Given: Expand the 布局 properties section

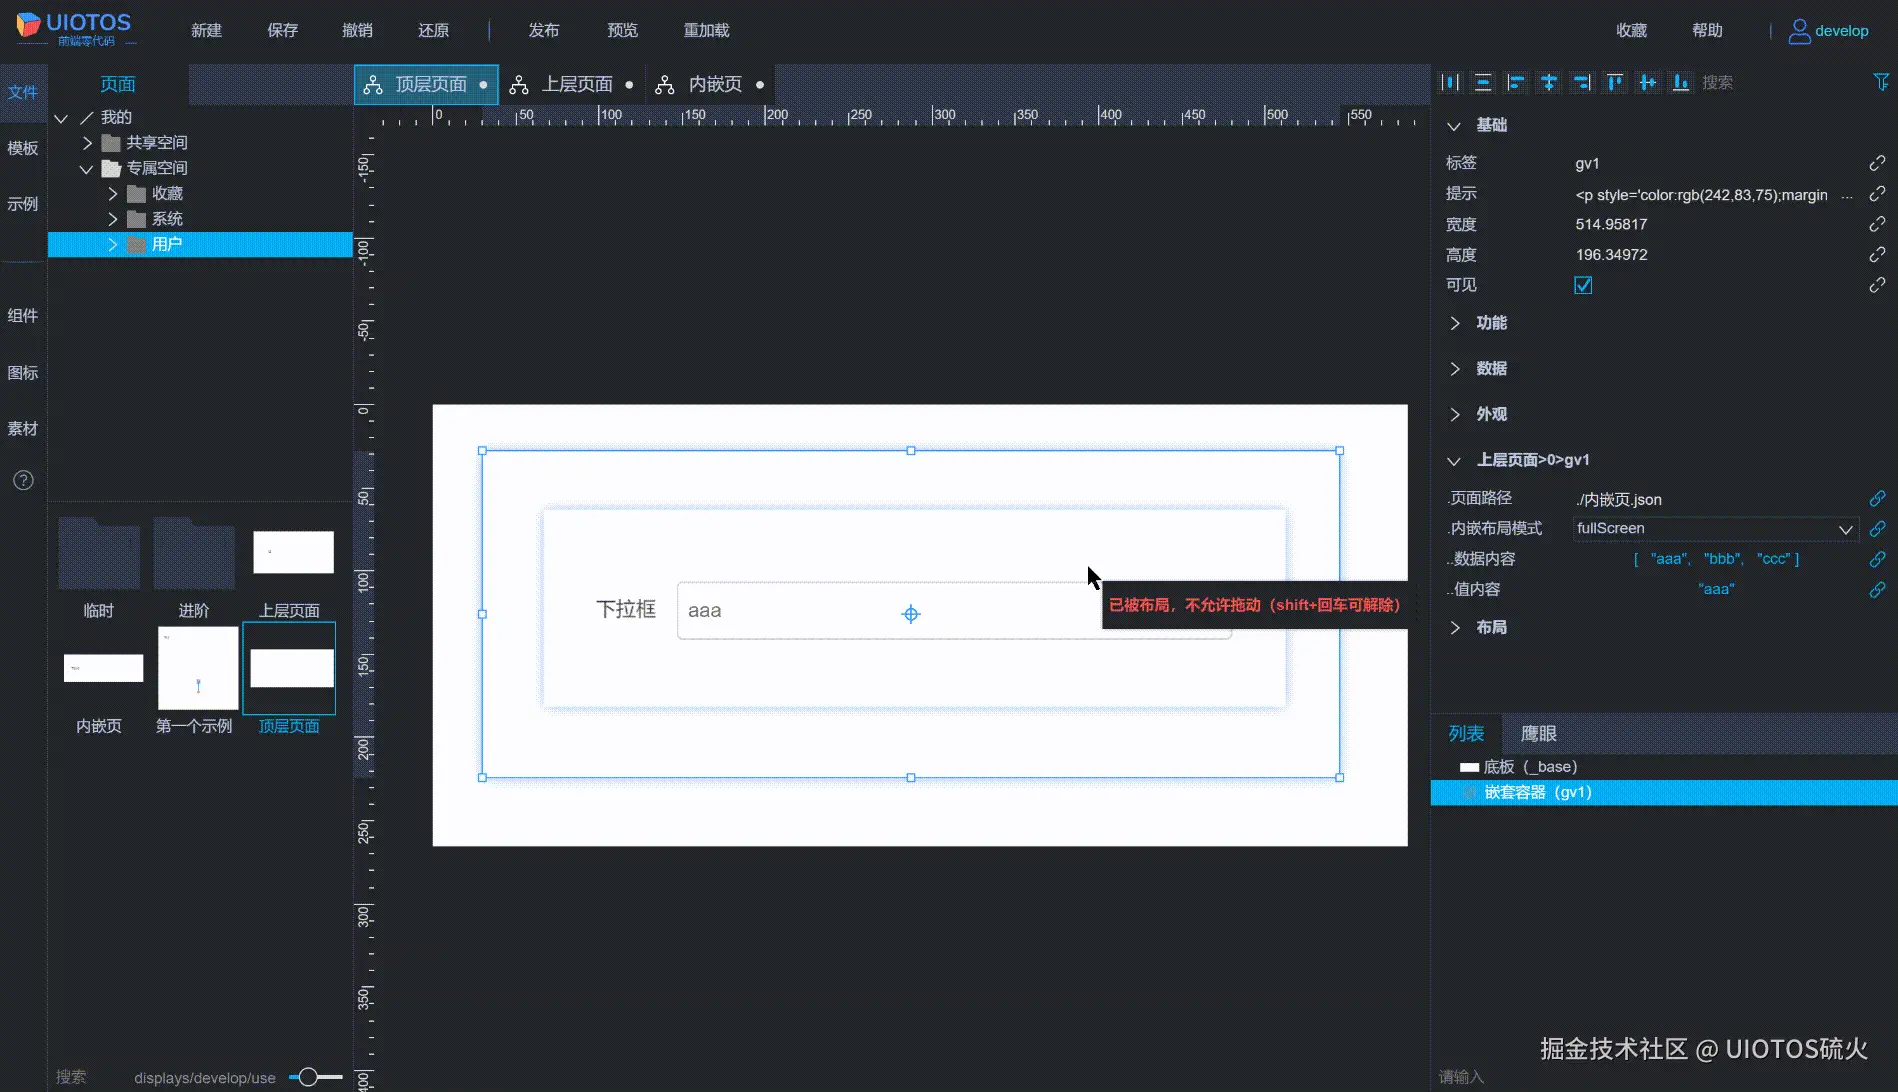Looking at the screenshot, I should 1454,627.
